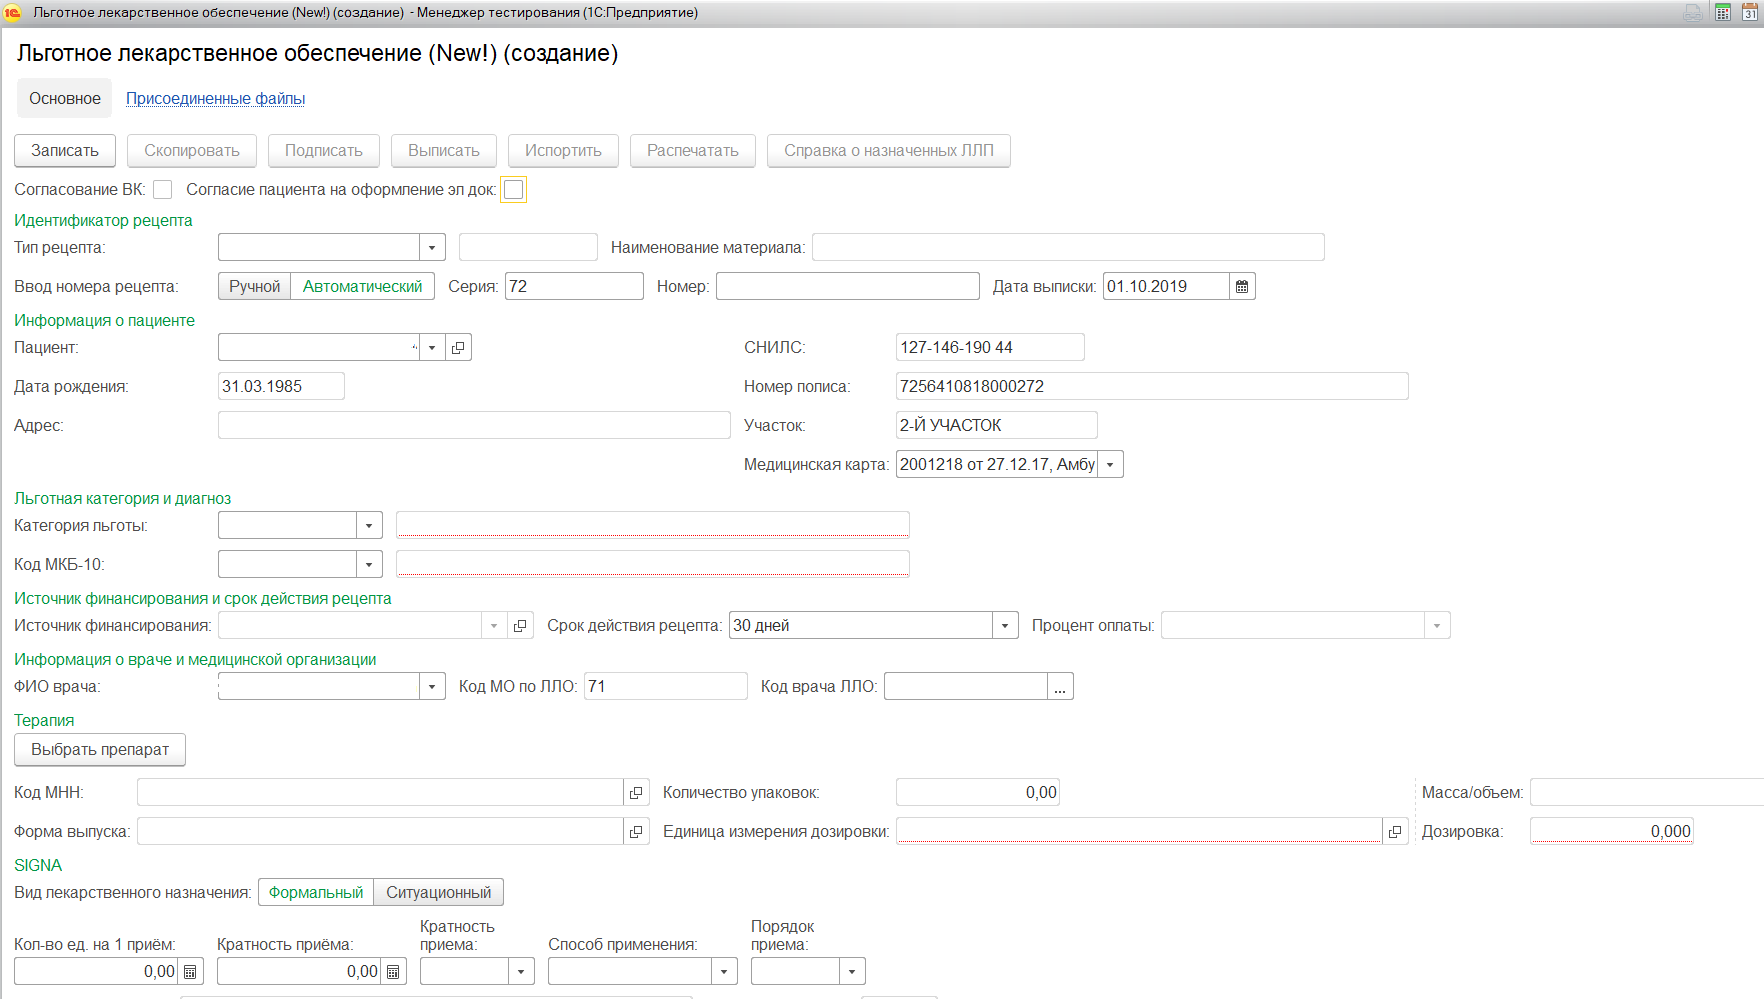Expand the Порядок приема dropdown
This screenshot has height=999, width=1764.
(852, 971)
